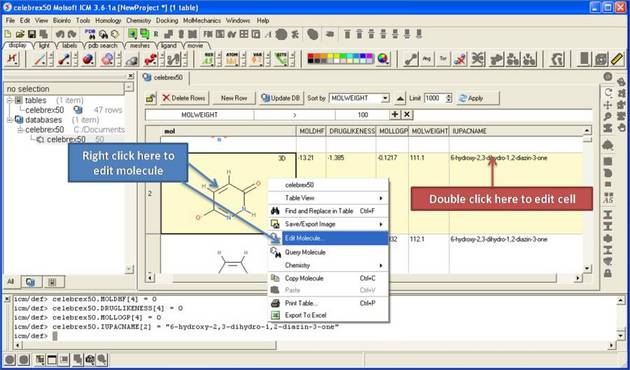Viewport: 630px width, 370px height.
Task: Click the Limit 1000 input field
Action: (x=435, y=98)
